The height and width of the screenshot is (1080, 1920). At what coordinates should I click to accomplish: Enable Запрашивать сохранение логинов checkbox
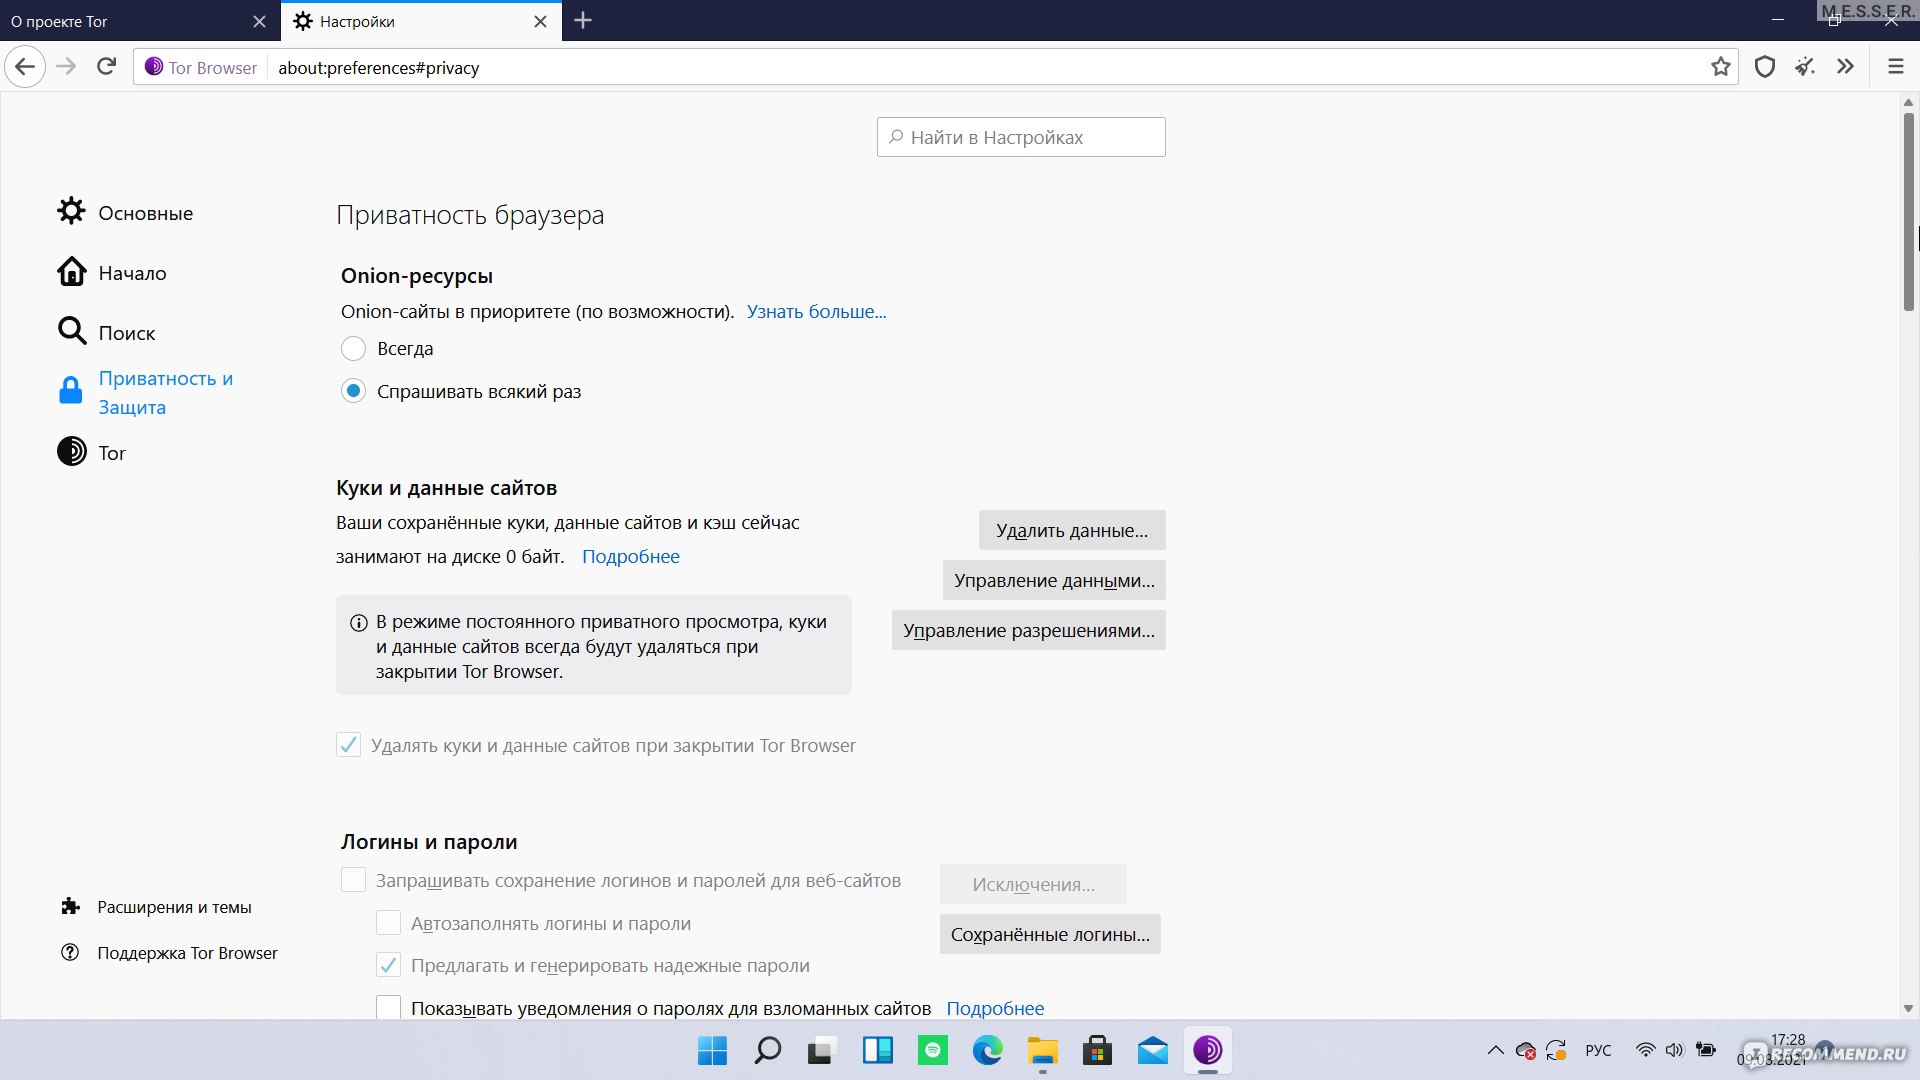coord(352,880)
